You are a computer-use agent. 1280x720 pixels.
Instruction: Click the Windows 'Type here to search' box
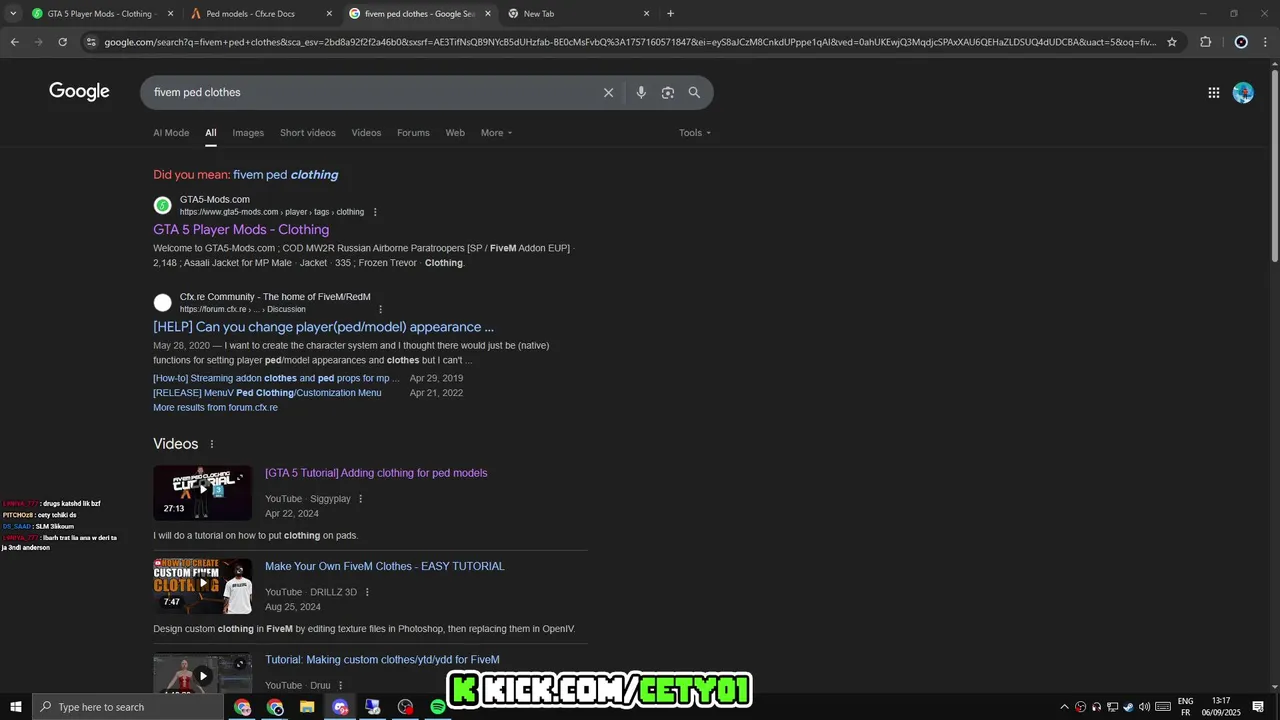pos(127,707)
